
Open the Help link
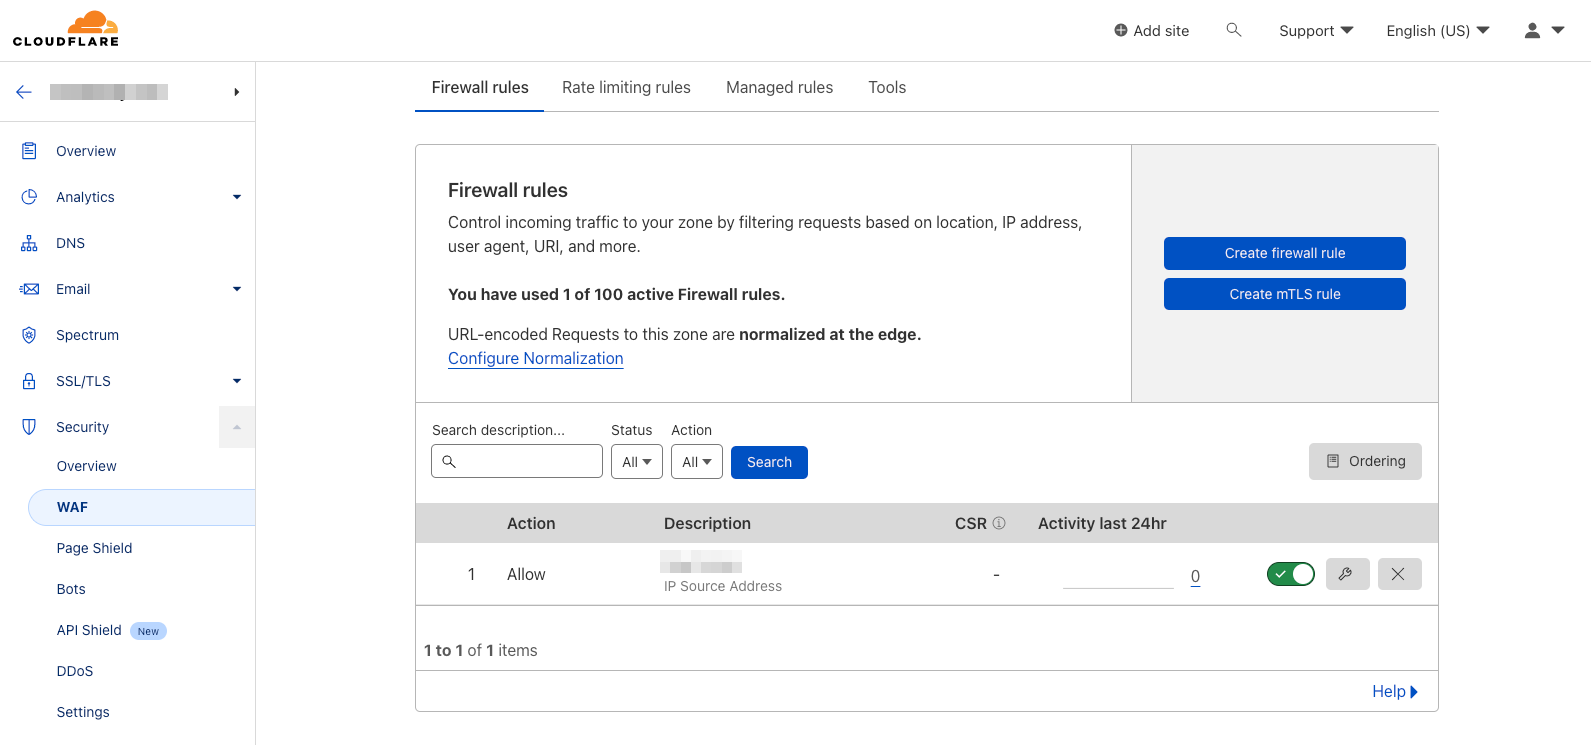tap(1395, 691)
